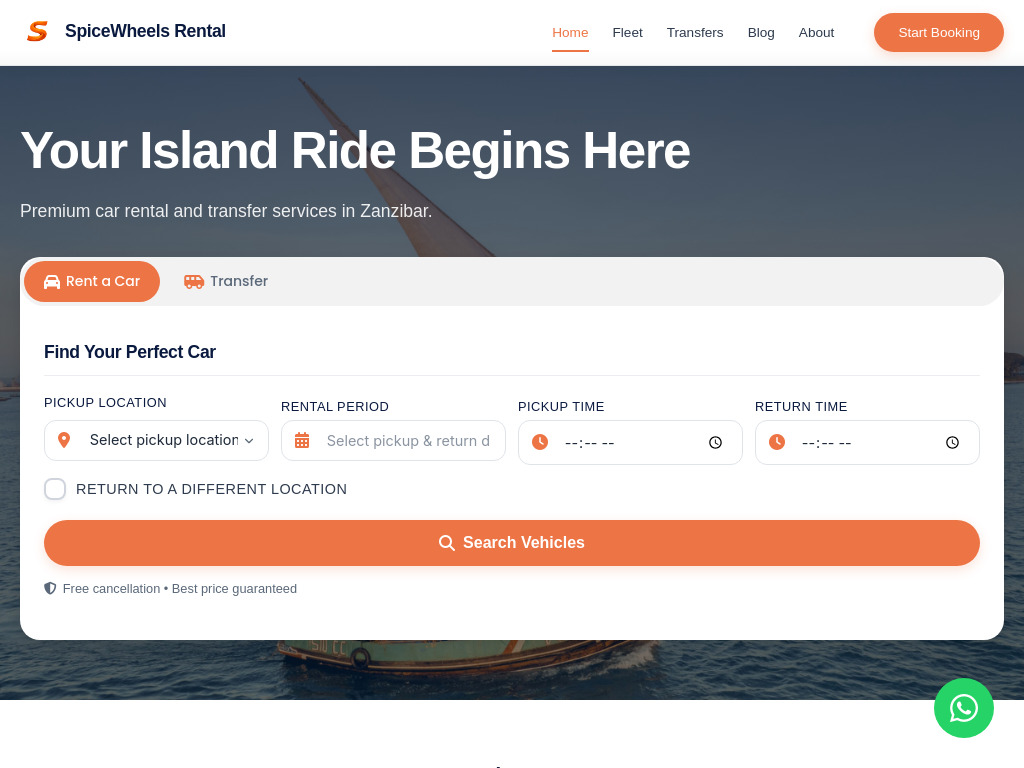Click the SpiceWheels logo icon

coord(37,32)
